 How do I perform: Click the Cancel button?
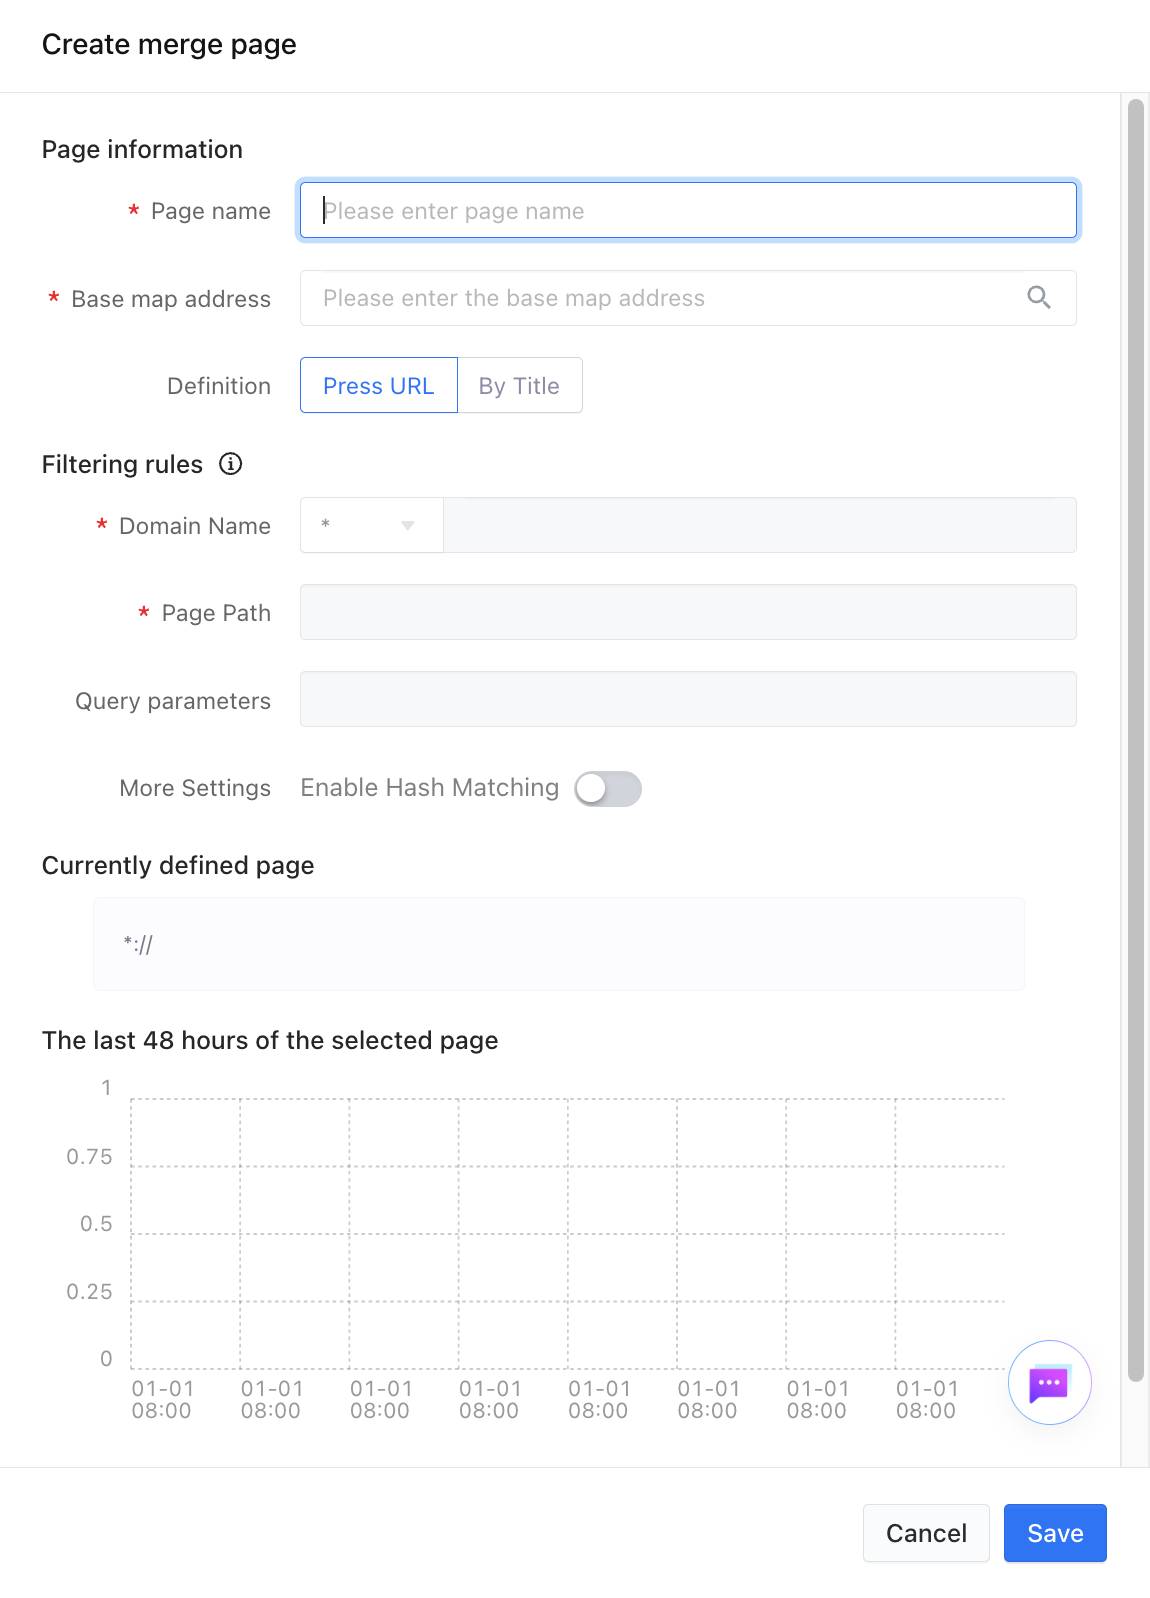pyautogui.click(x=926, y=1533)
